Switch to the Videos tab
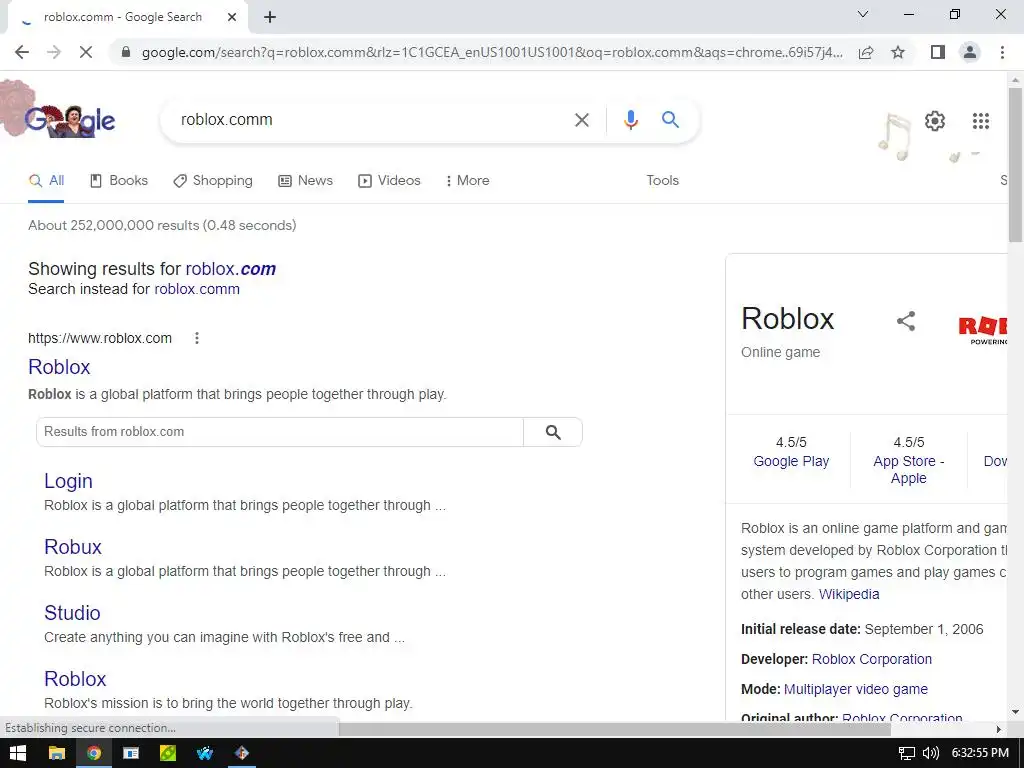This screenshot has height=768, width=1024. pos(389,181)
